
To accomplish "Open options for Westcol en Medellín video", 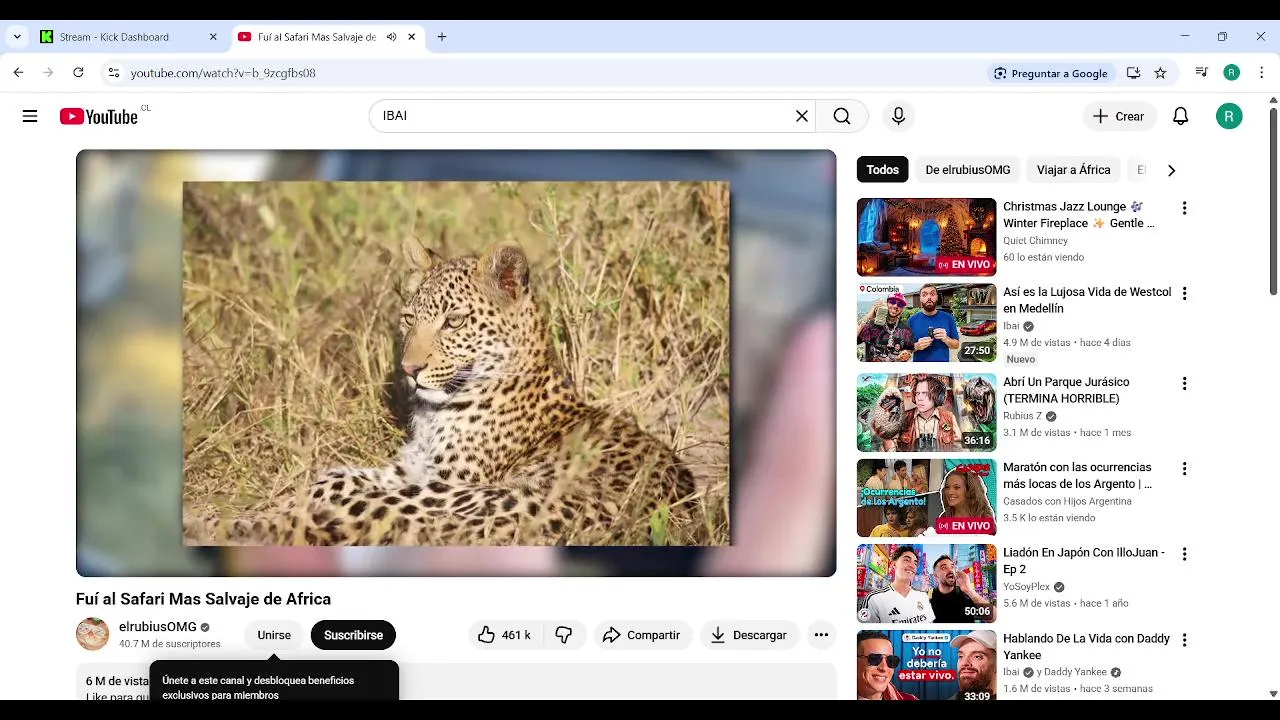I will (1184, 294).
